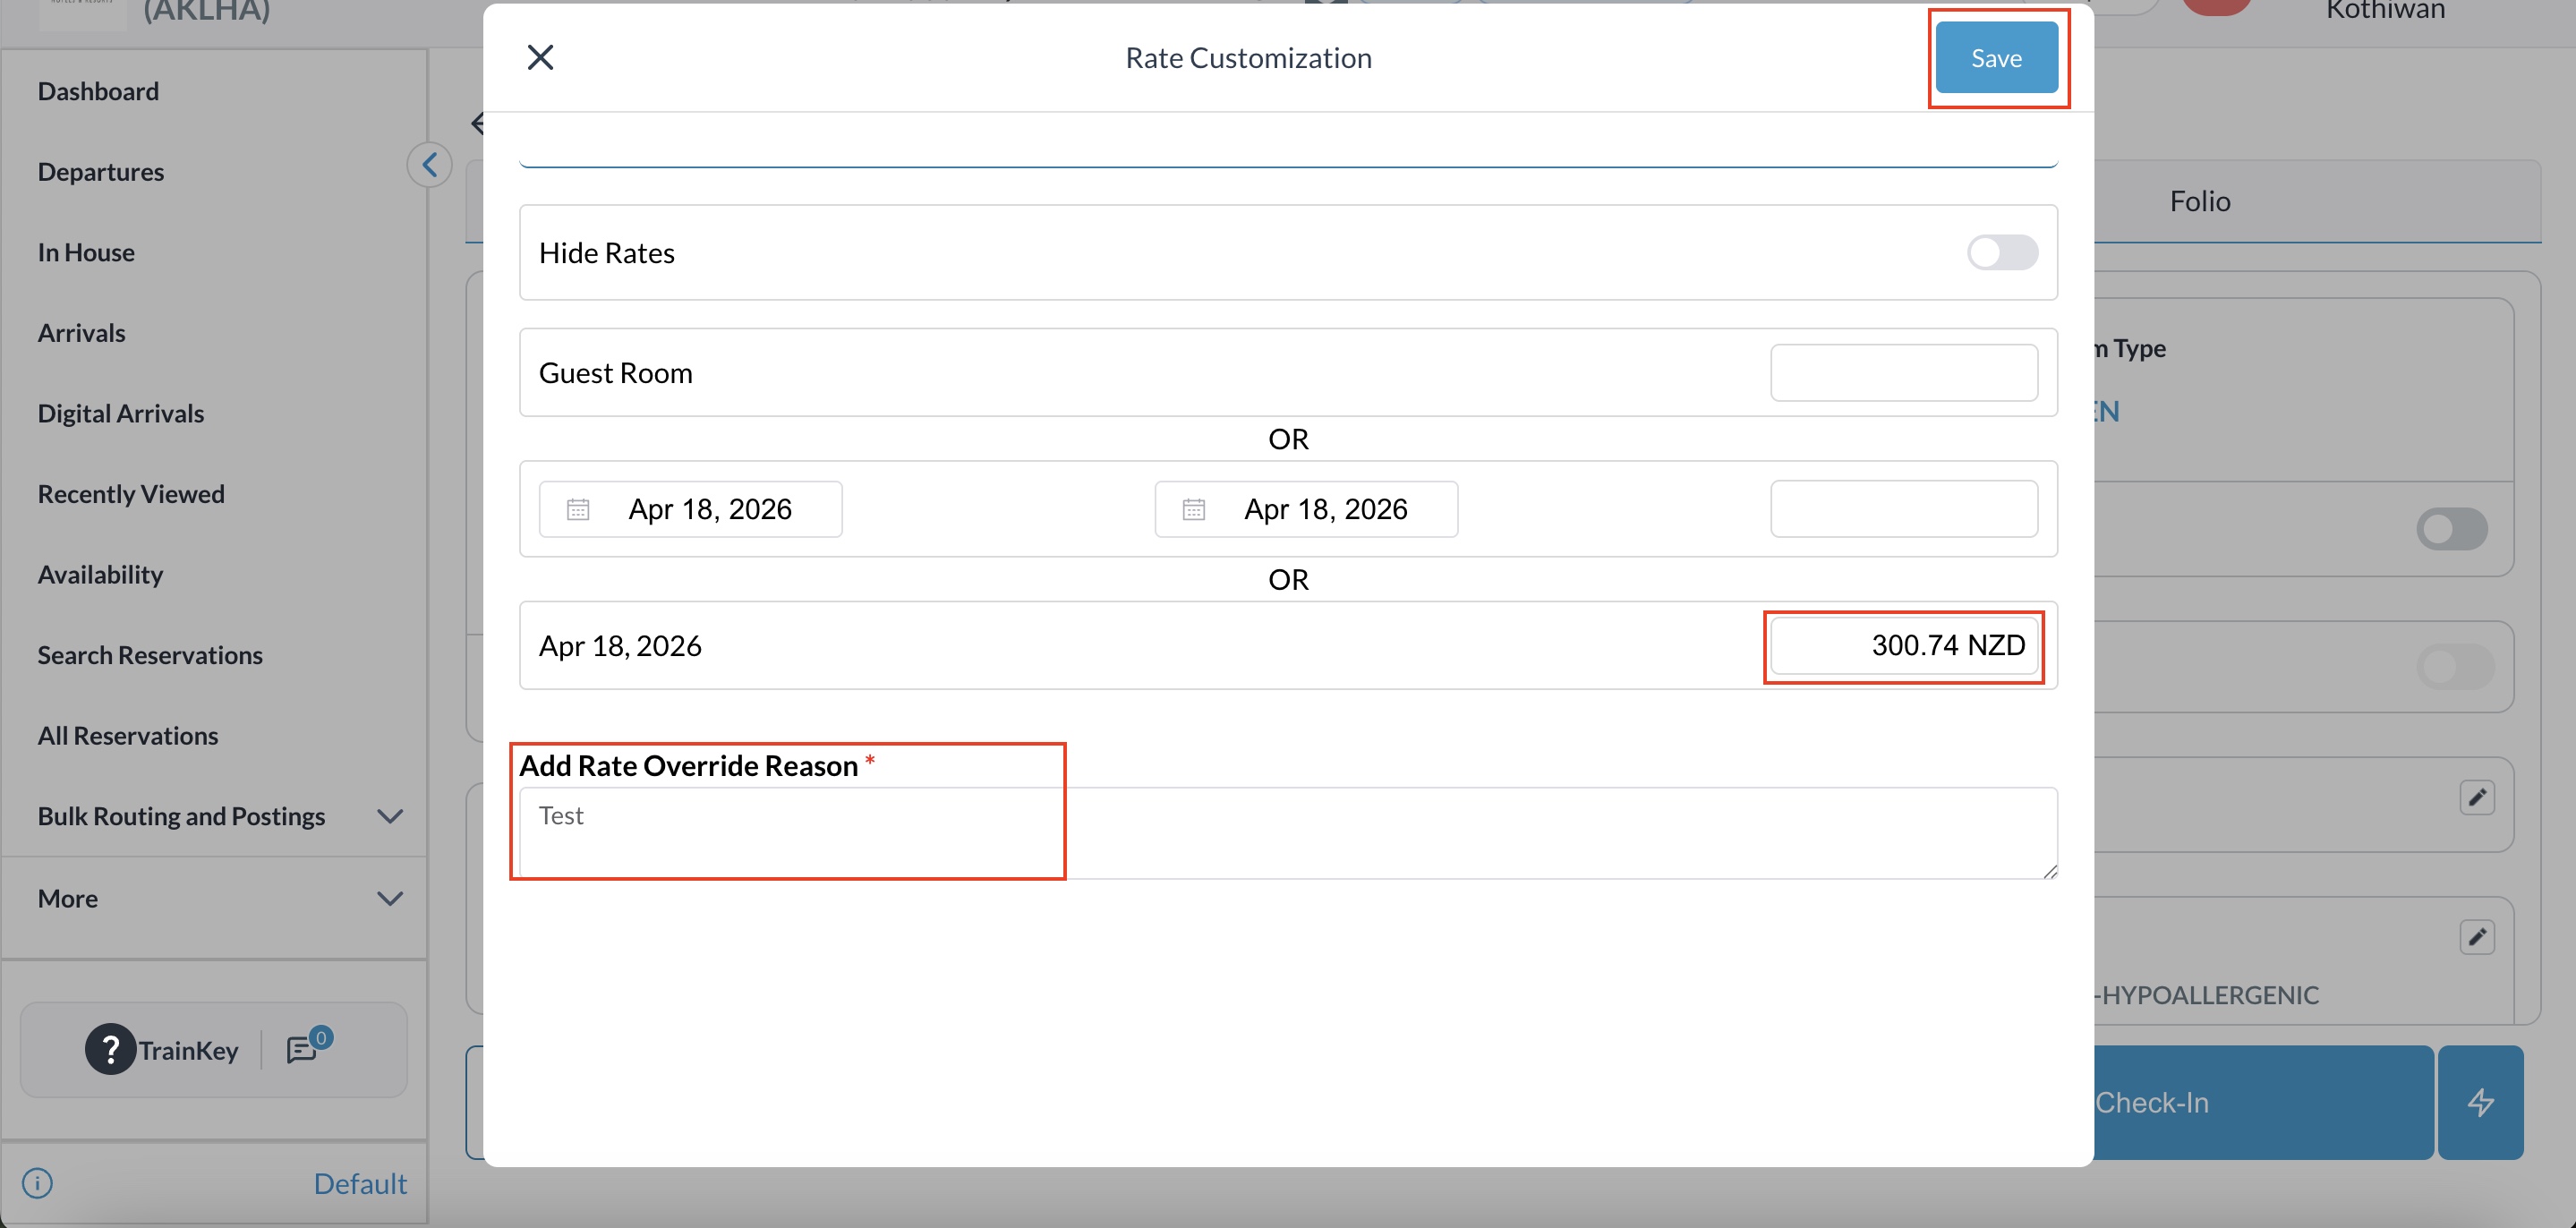
Task: Click the Guest Room rate input
Action: tap(1903, 373)
